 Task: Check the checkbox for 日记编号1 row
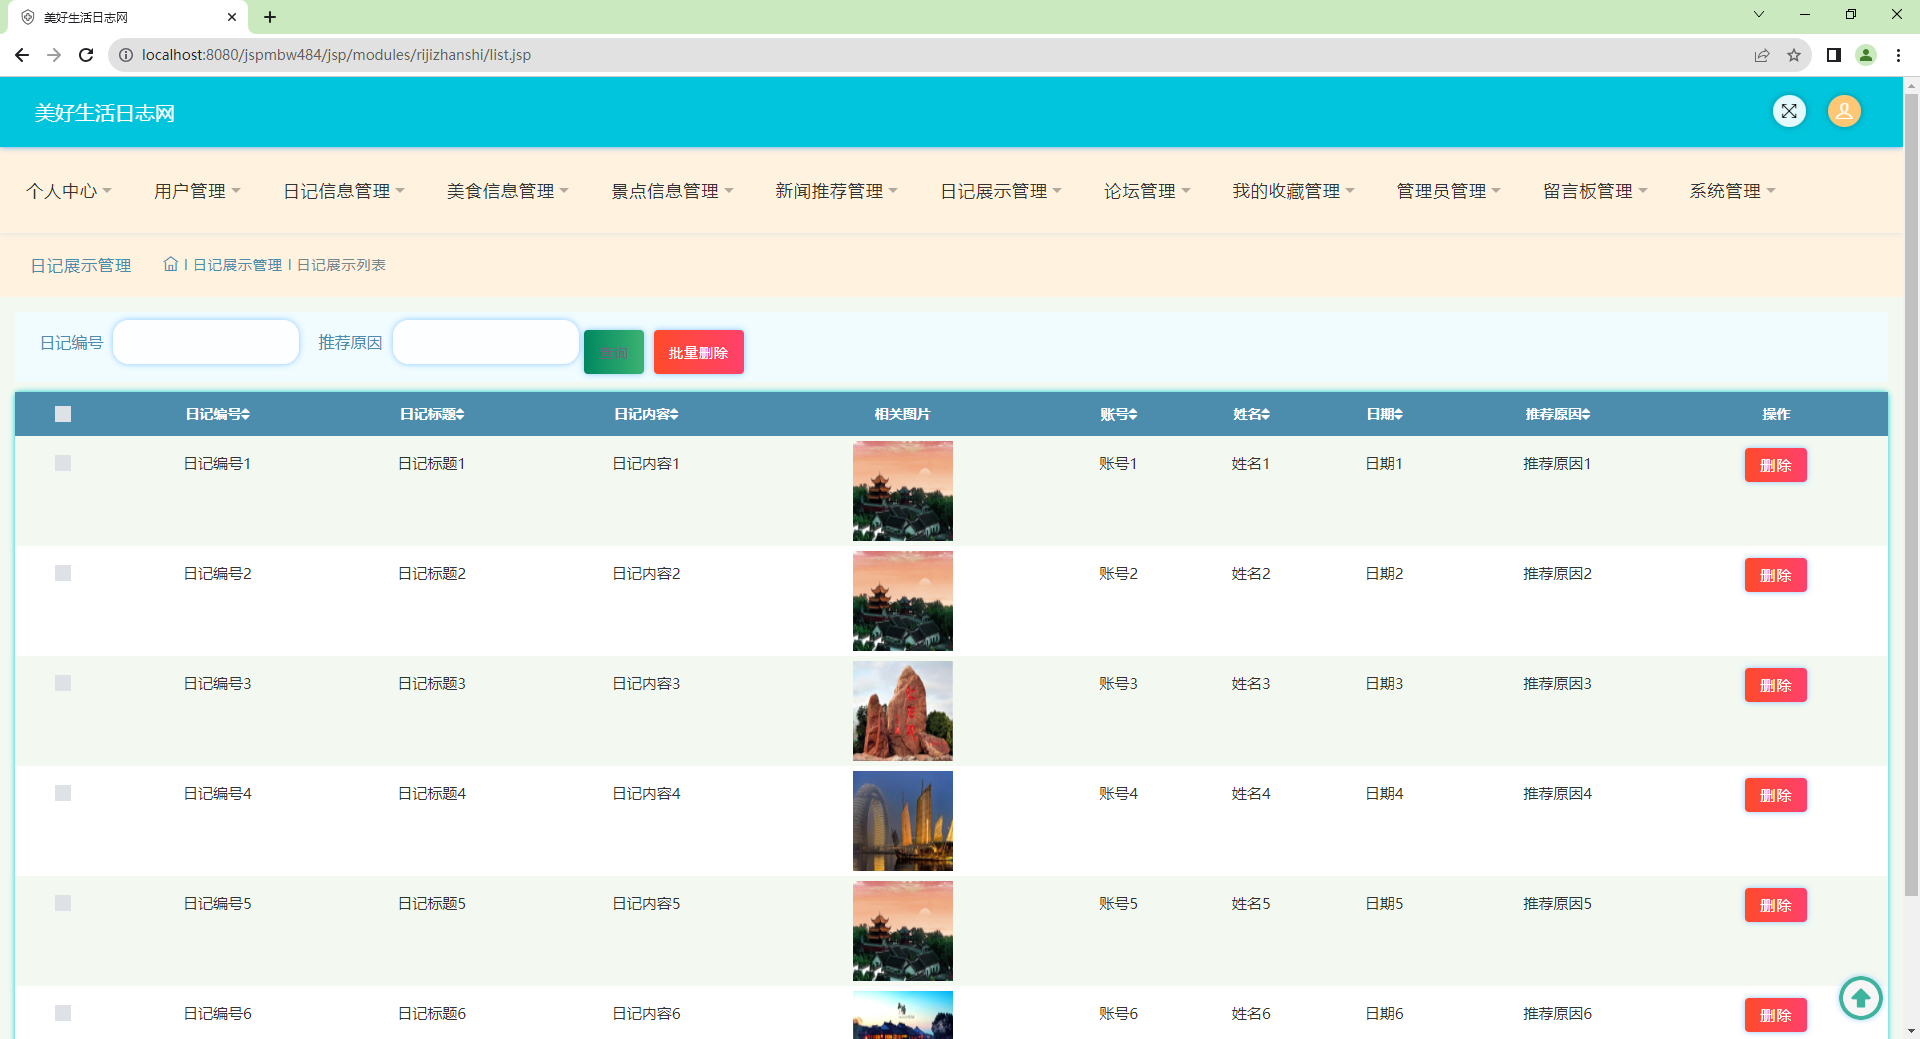pos(63,463)
